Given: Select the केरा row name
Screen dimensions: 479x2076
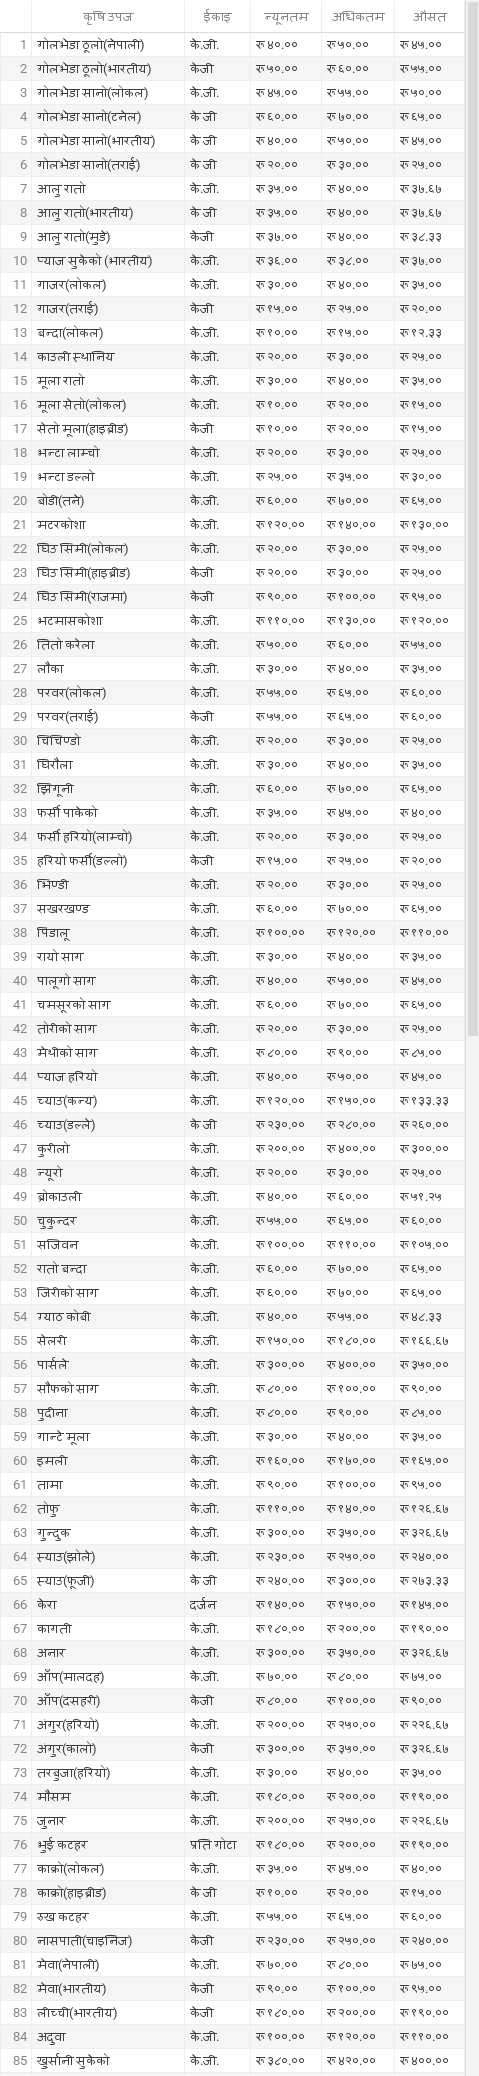Looking at the screenshot, I should tap(46, 1605).
